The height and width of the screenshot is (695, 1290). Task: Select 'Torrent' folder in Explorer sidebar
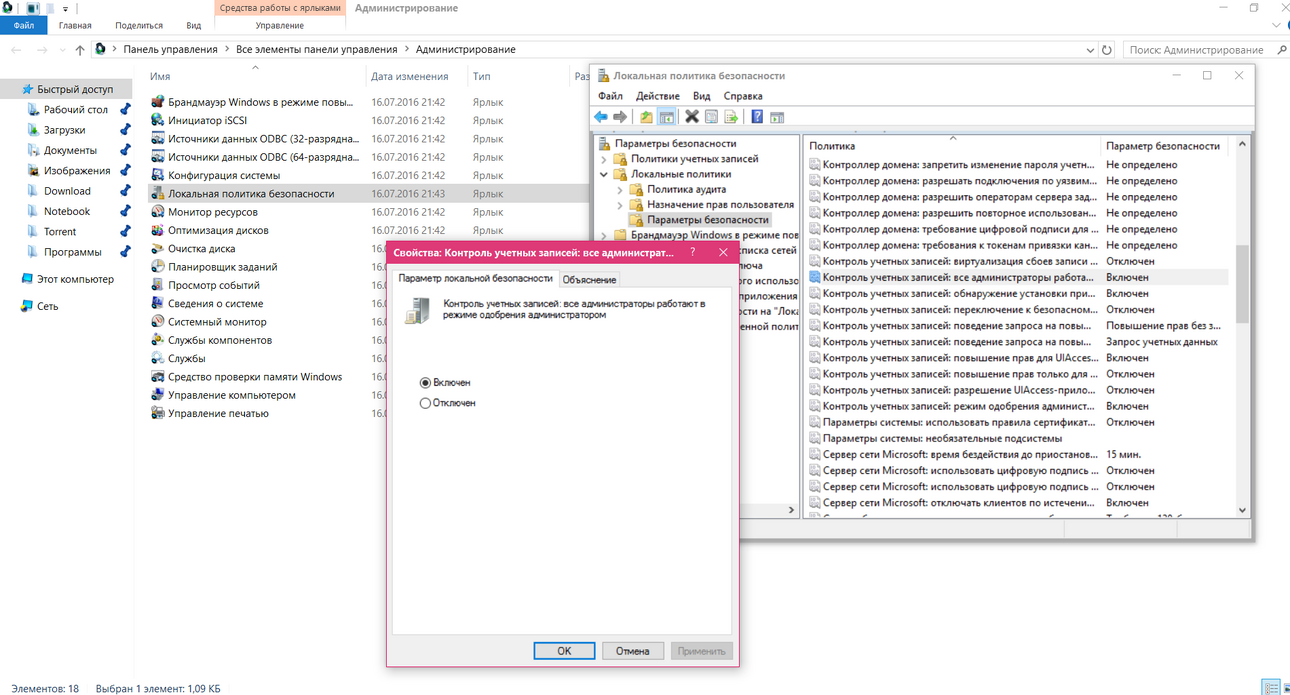click(x=60, y=232)
